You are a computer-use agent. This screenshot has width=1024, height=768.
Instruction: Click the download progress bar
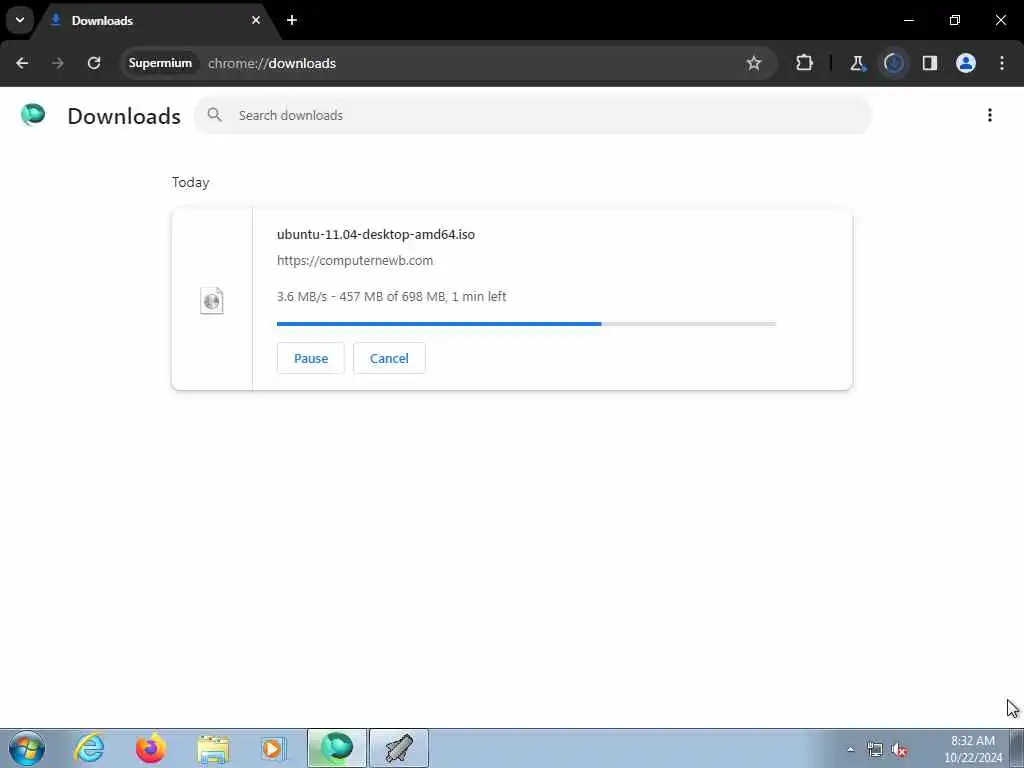coord(526,324)
